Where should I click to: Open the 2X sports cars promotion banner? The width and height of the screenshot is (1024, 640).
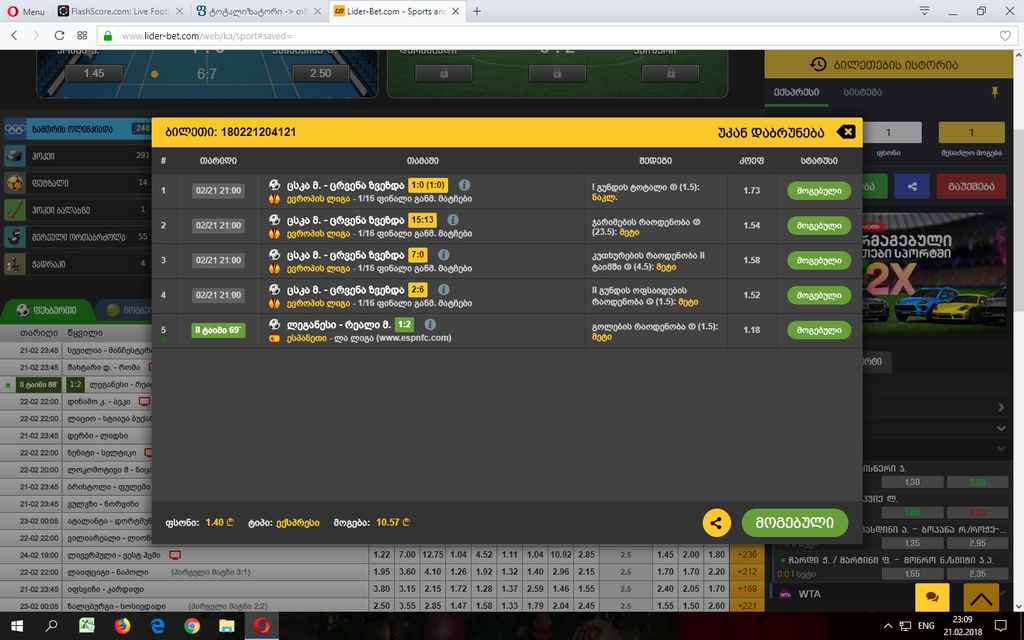934,275
